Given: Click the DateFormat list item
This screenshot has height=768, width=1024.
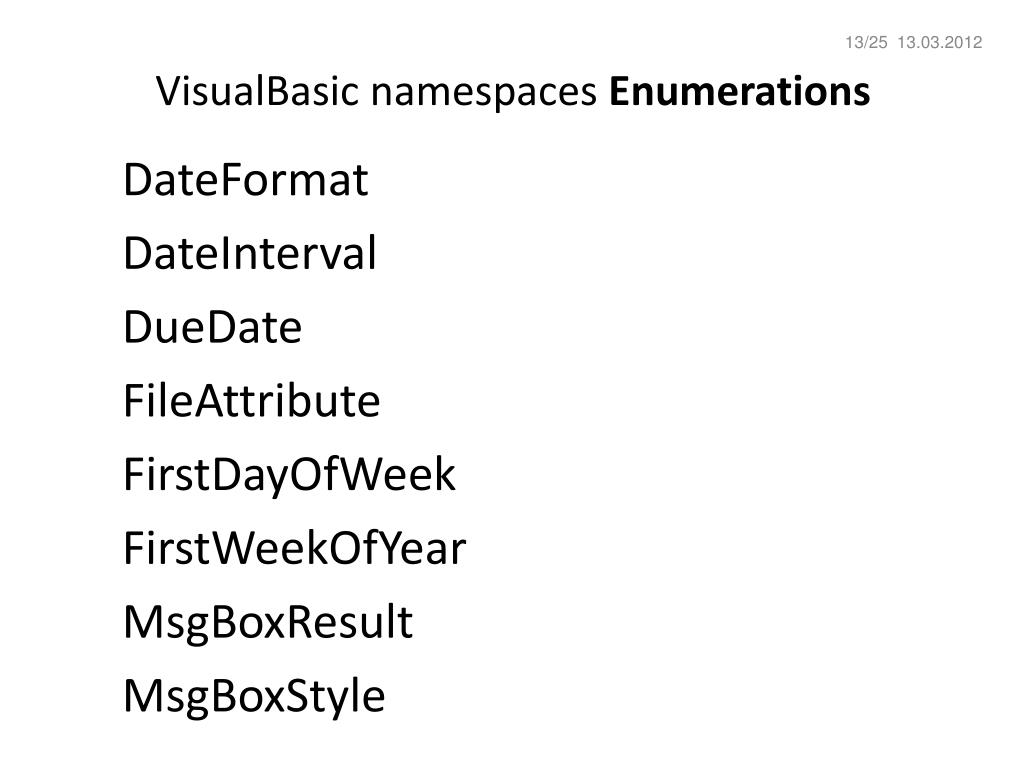Looking at the screenshot, I should pos(246,180).
